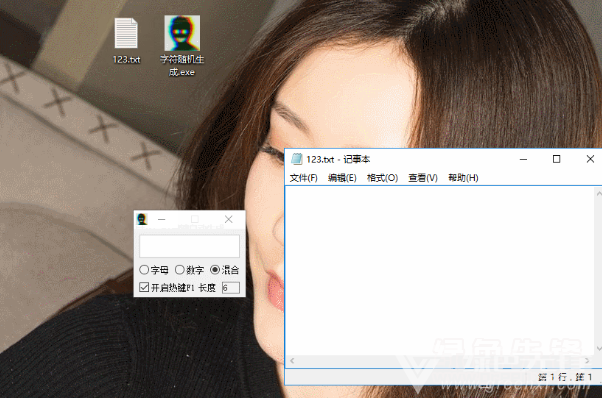Viewport: 602px width, 398px height.
Task: Open the 编辑(E) menu in Notepad
Action: [x=342, y=178]
